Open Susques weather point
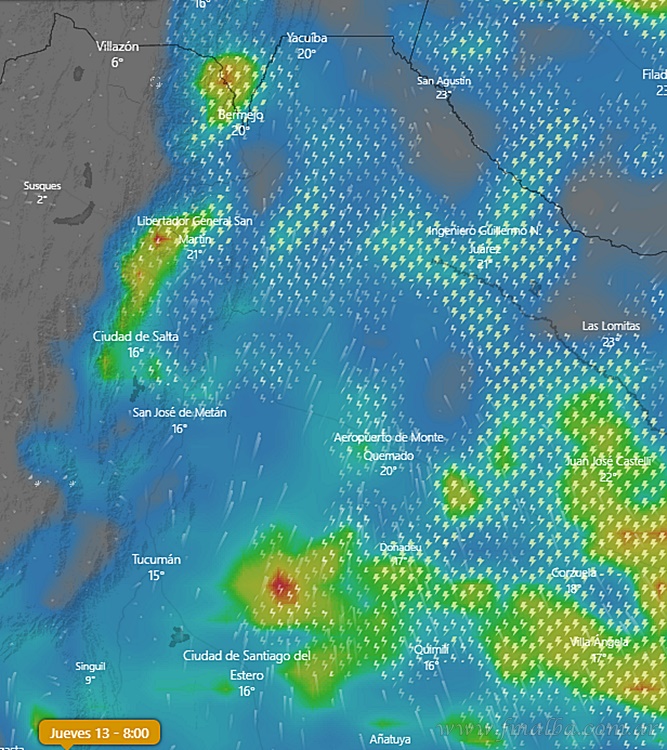 click(42, 186)
